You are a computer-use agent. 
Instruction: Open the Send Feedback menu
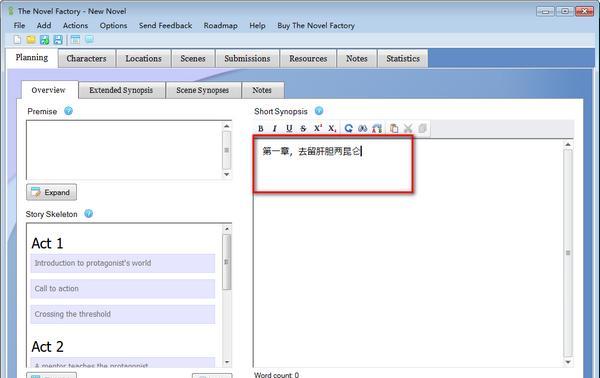pos(165,26)
